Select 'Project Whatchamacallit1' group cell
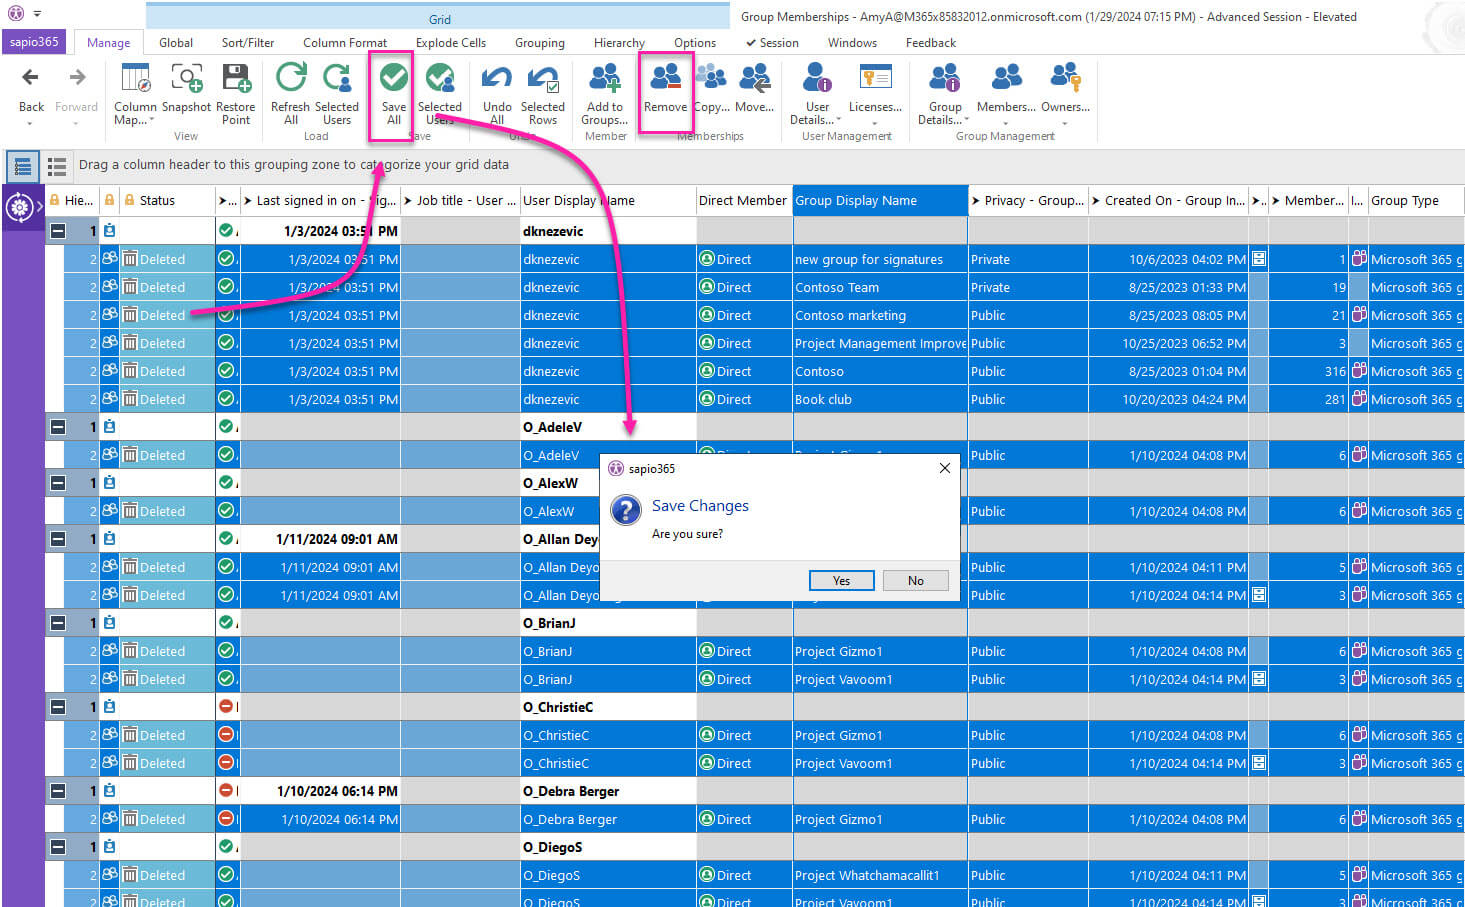1465x907 pixels. click(880, 875)
